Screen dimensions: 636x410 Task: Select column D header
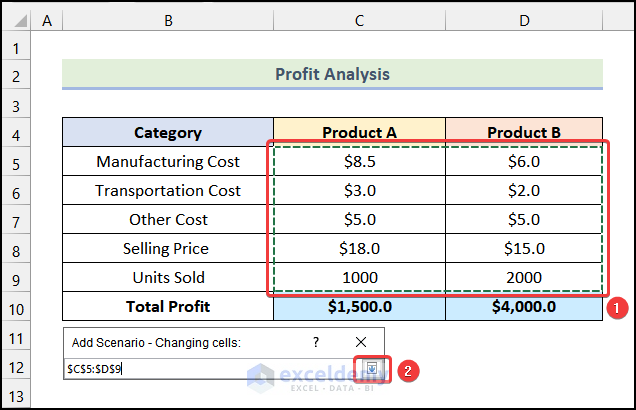point(524,18)
